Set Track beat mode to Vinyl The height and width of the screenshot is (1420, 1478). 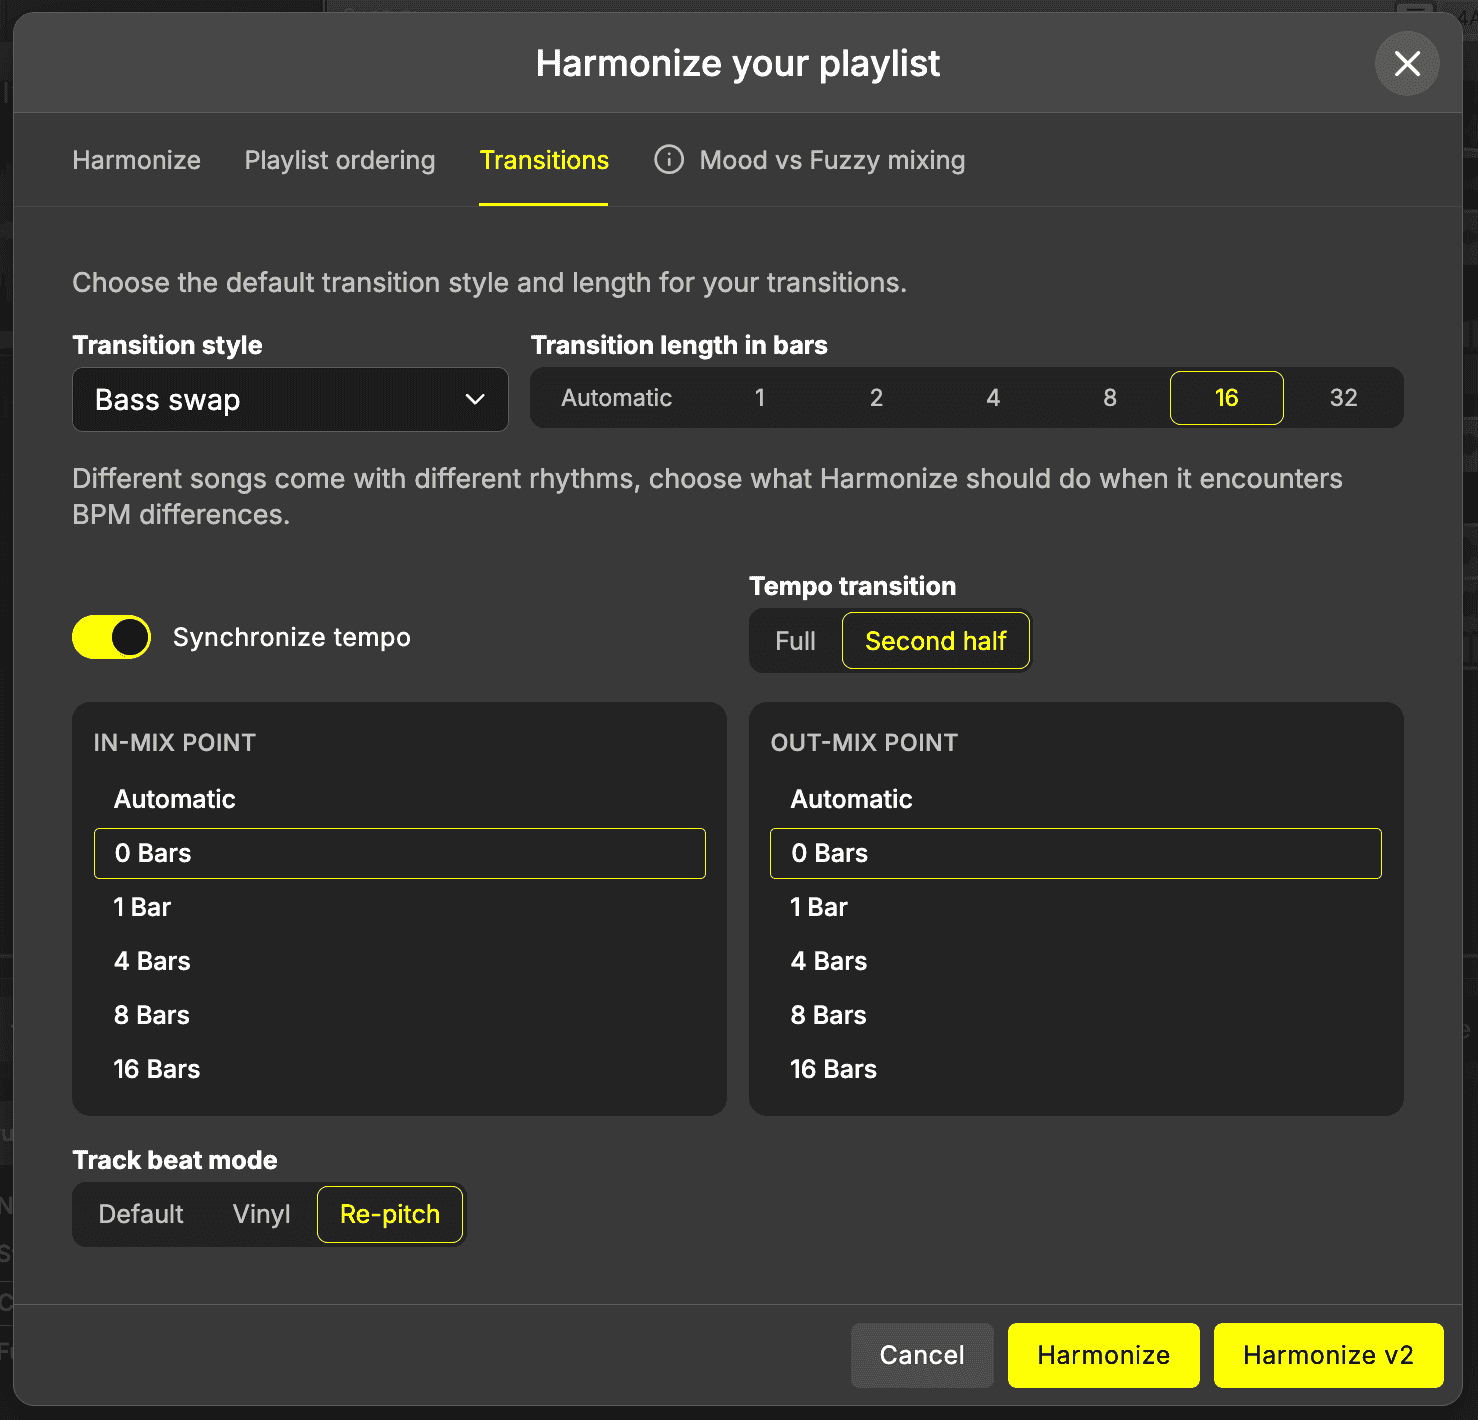(x=260, y=1214)
